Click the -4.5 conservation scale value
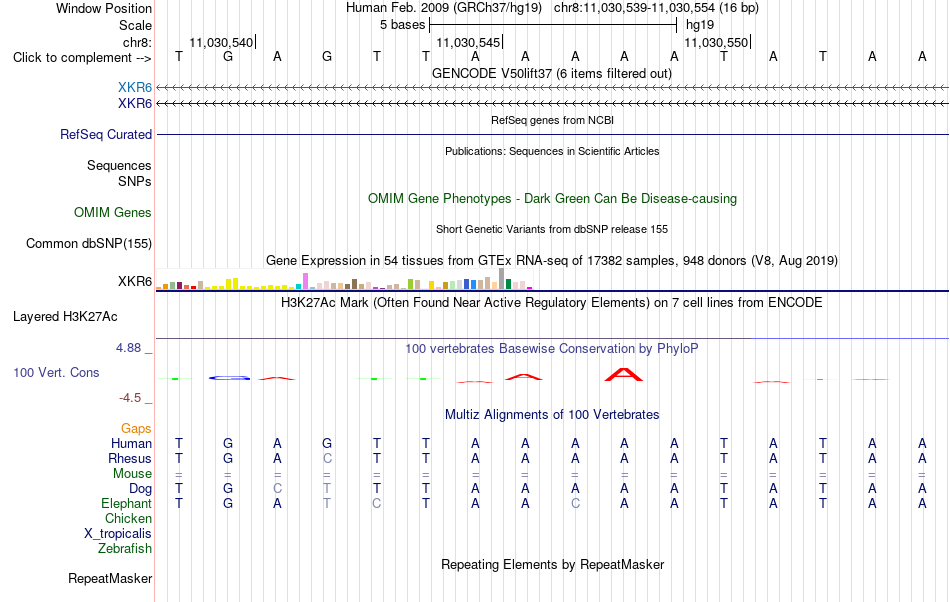Image resolution: width=950 pixels, height=602 pixels. [130, 398]
